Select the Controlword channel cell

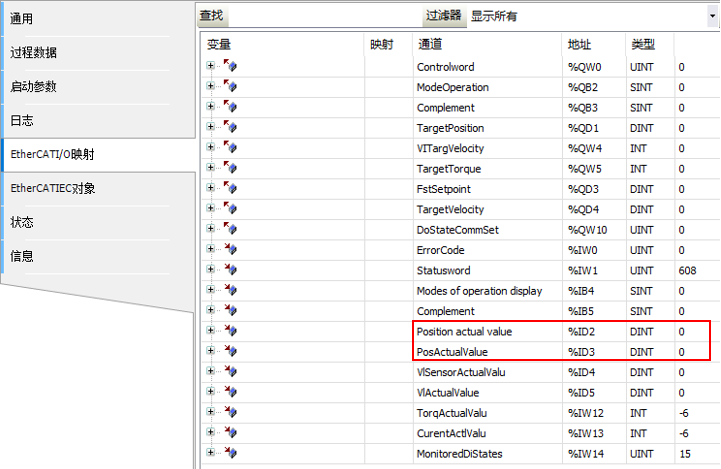point(487,67)
